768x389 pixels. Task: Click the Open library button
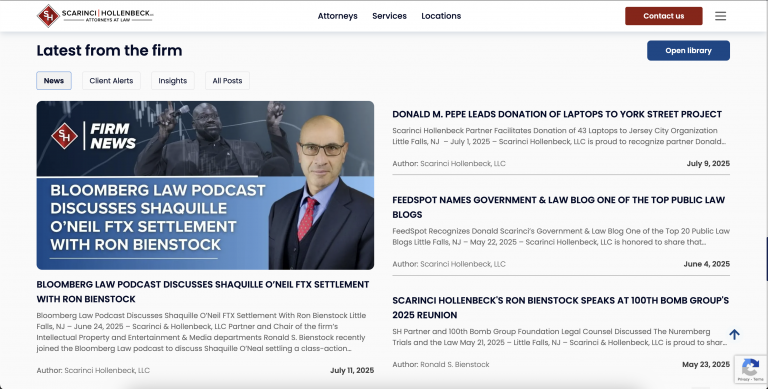coord(688,50)
